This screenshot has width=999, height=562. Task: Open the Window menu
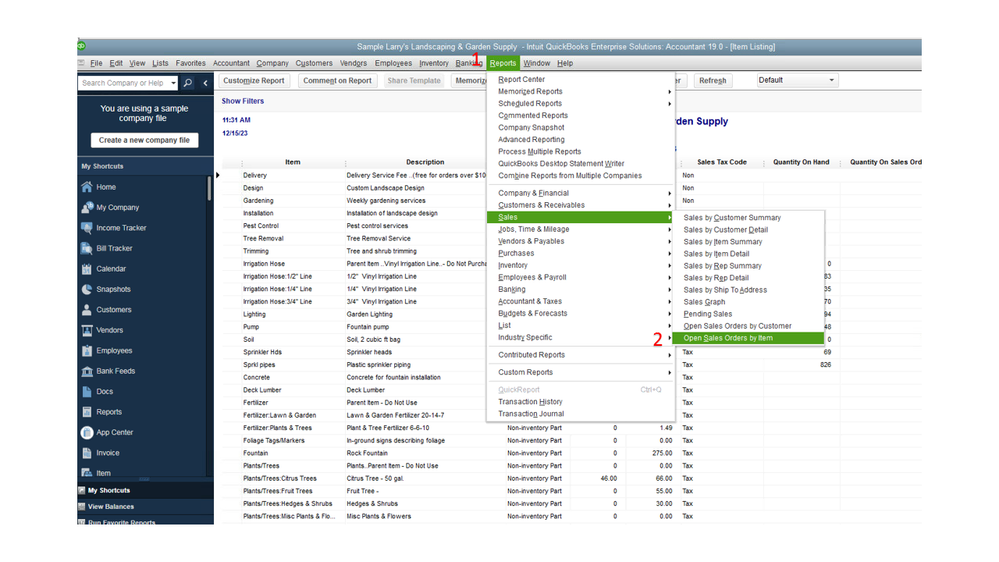(x=536, y=63)
